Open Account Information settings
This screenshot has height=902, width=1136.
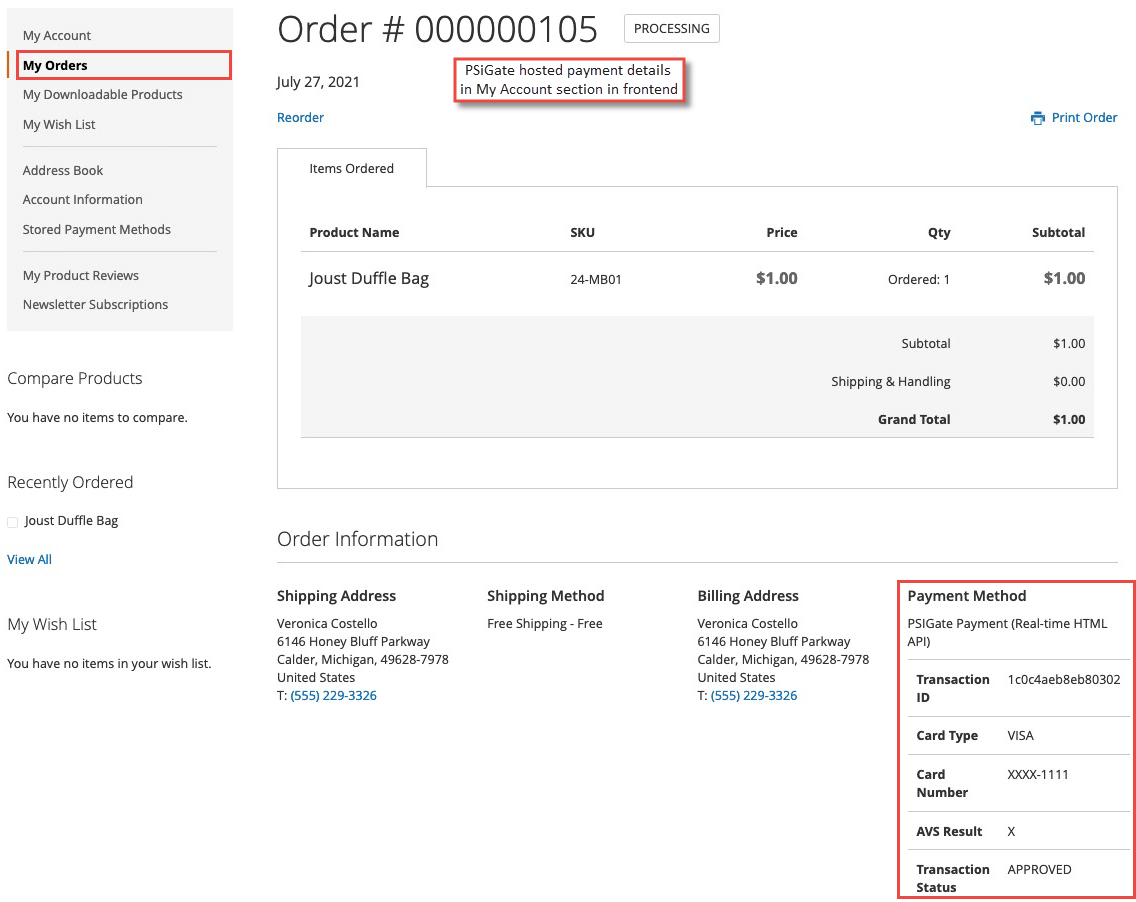tap(82, 199)
